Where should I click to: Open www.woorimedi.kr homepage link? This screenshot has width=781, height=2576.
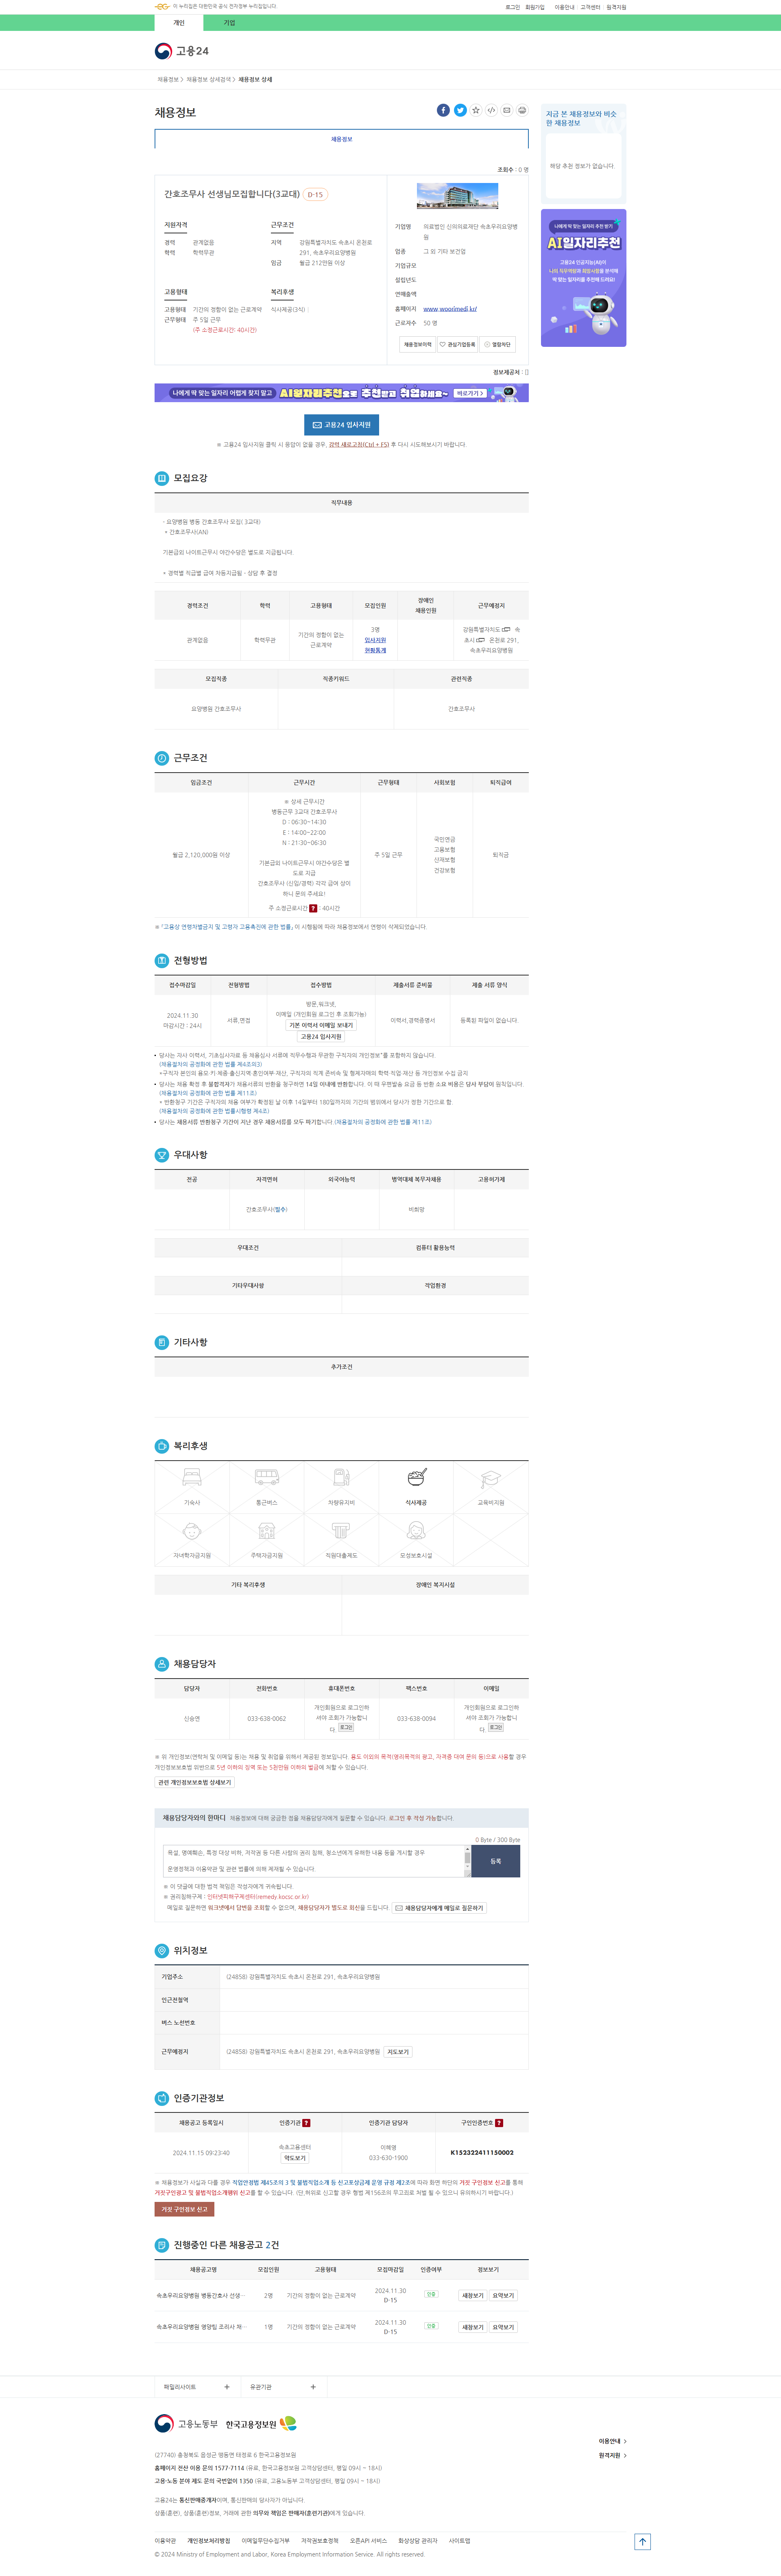click(x=449, y=309)
